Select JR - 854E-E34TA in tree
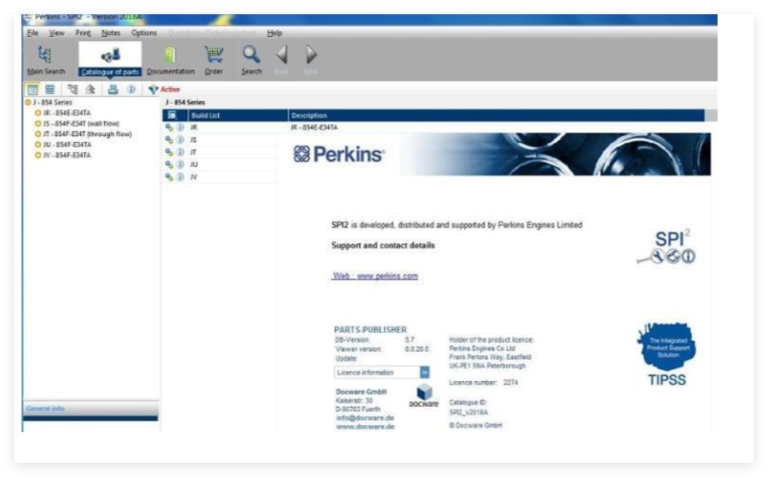 67,113
